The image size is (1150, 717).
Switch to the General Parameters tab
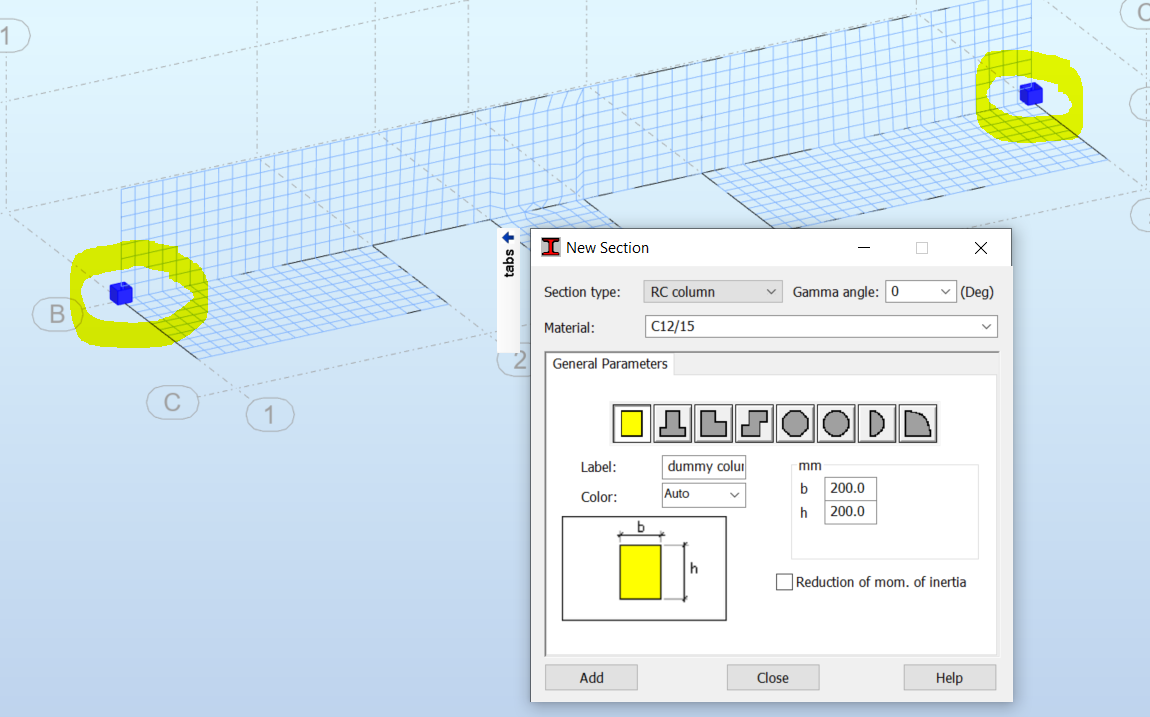610,364
